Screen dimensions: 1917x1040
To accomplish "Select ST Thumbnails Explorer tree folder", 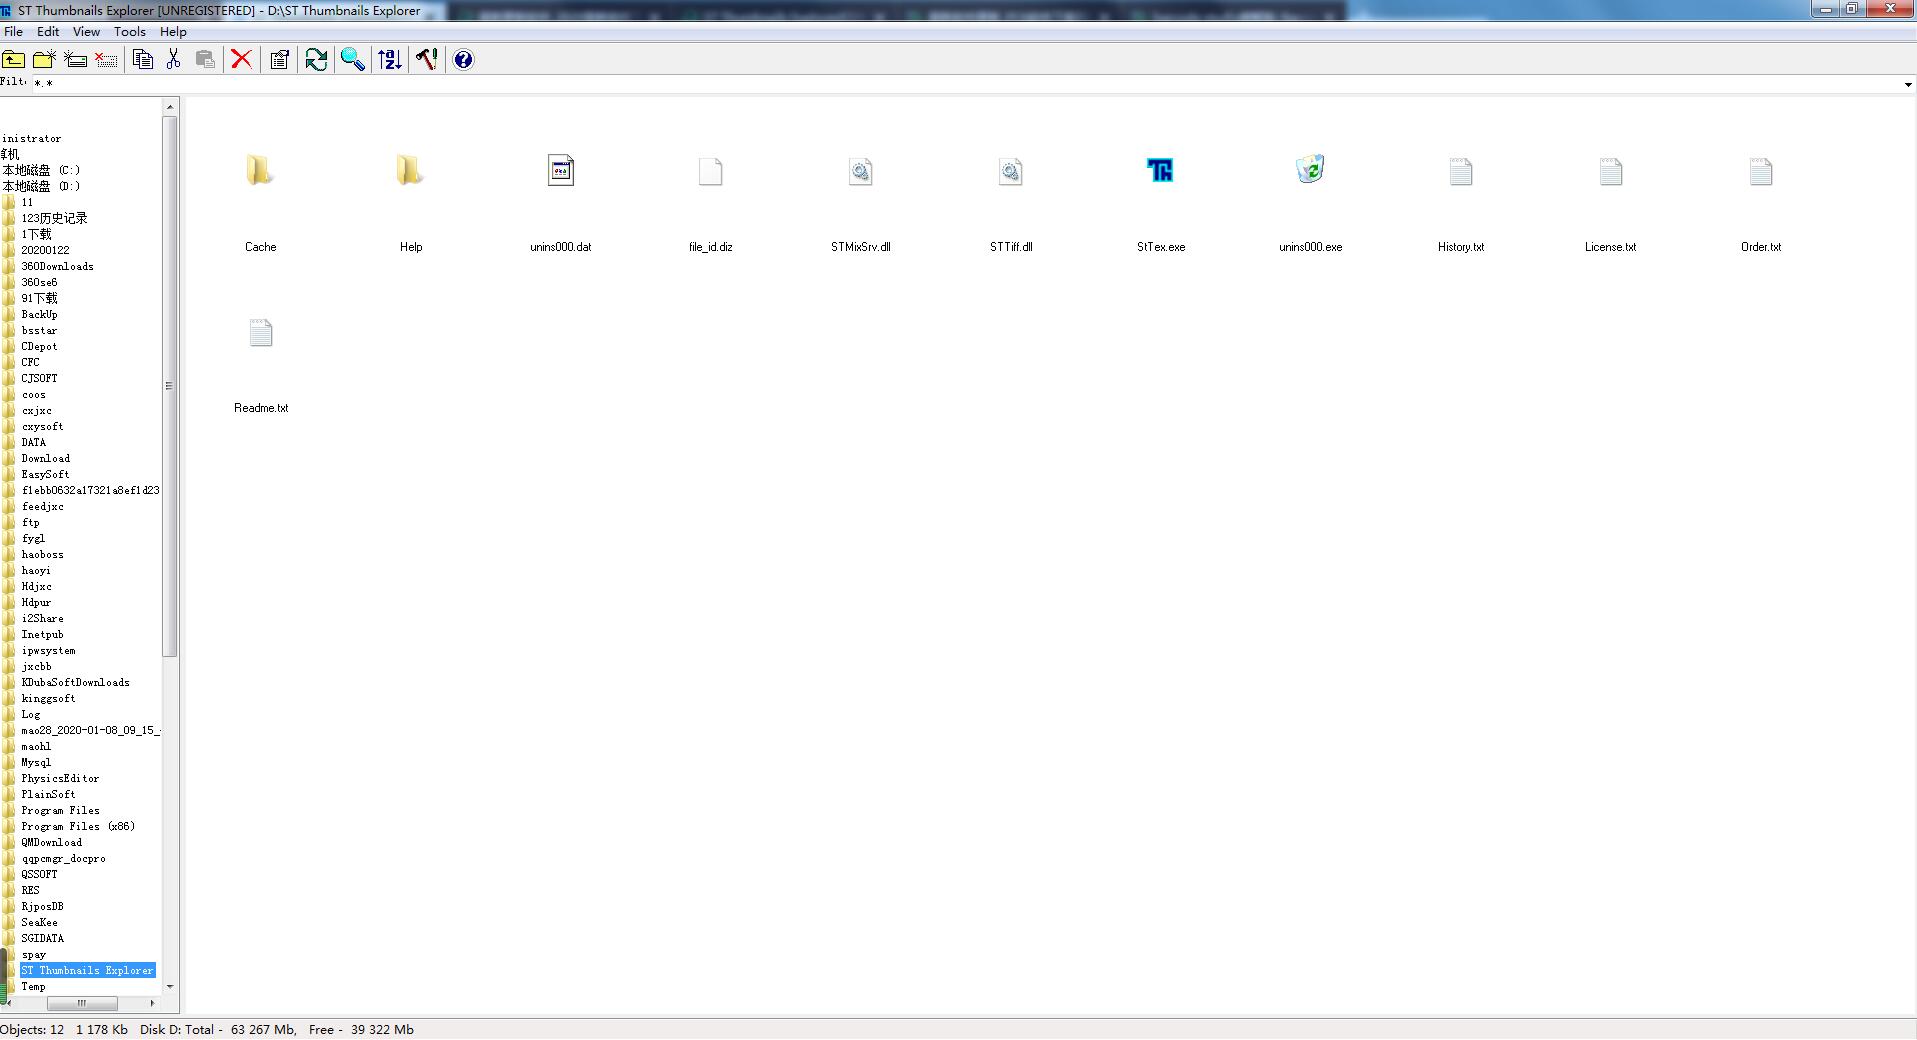I will 88,971.
